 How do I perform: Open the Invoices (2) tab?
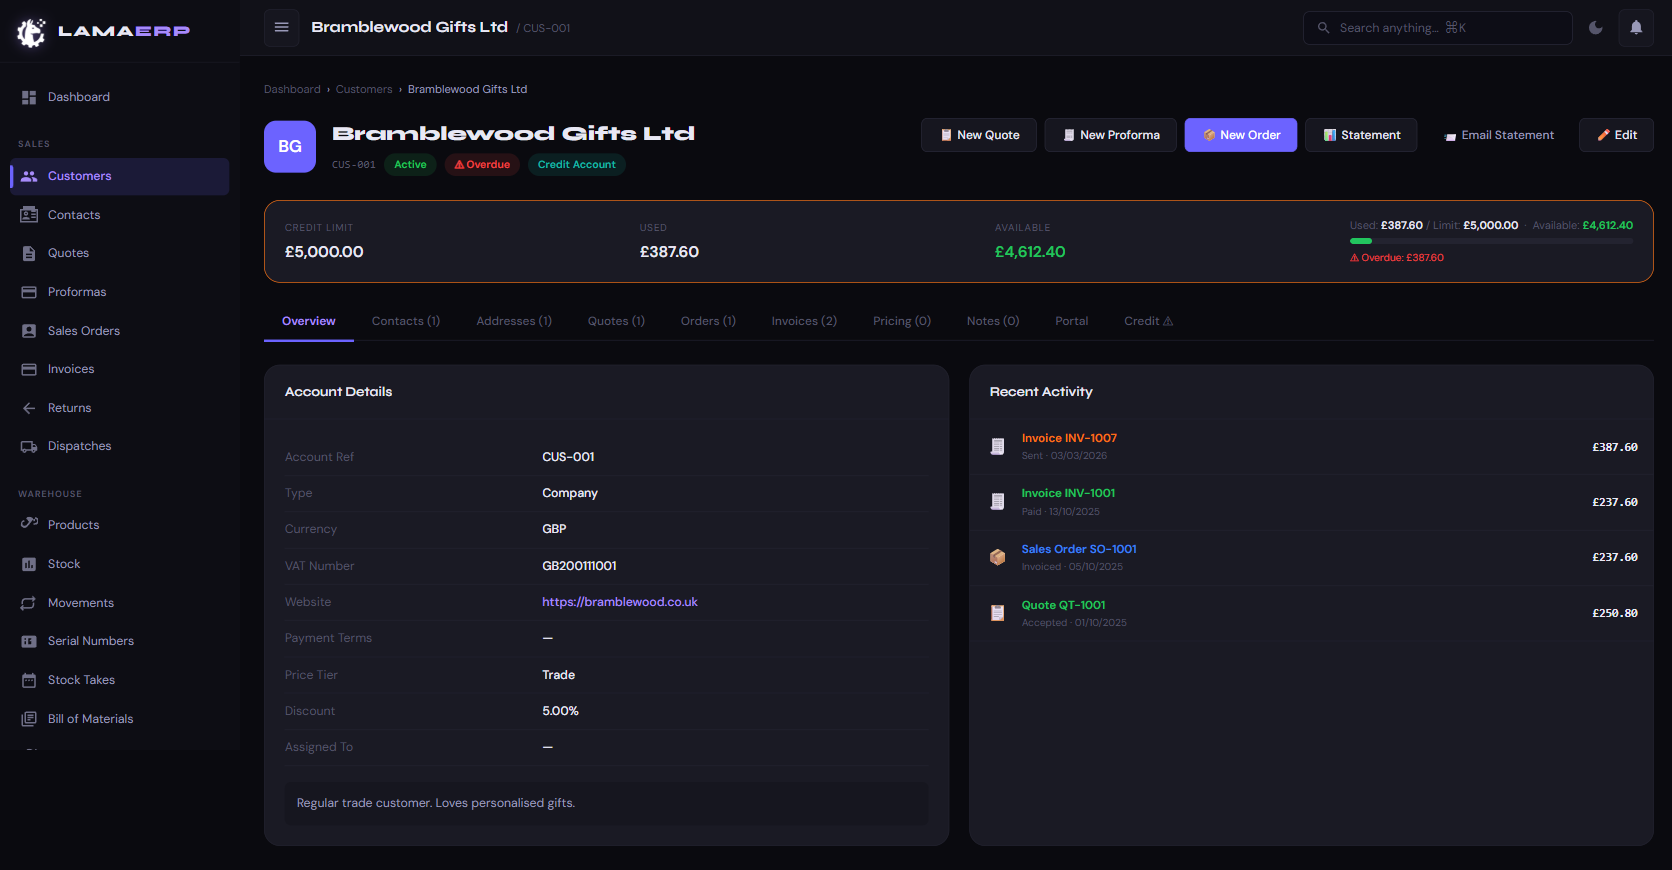point(804,321)
